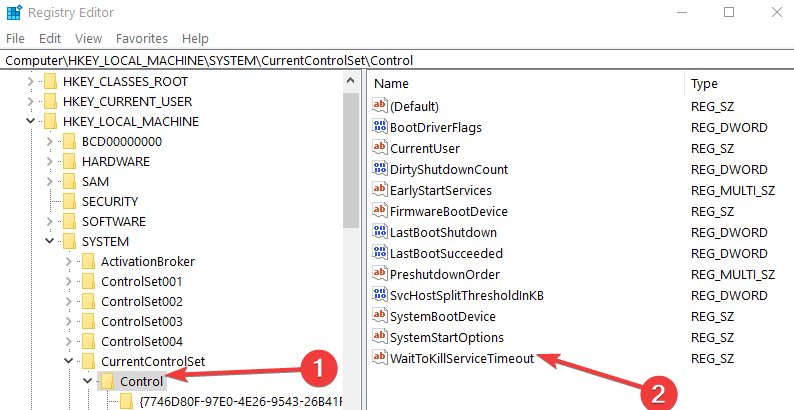Expand HKEY_CURRENT_USER chevron

coord(30,102)
